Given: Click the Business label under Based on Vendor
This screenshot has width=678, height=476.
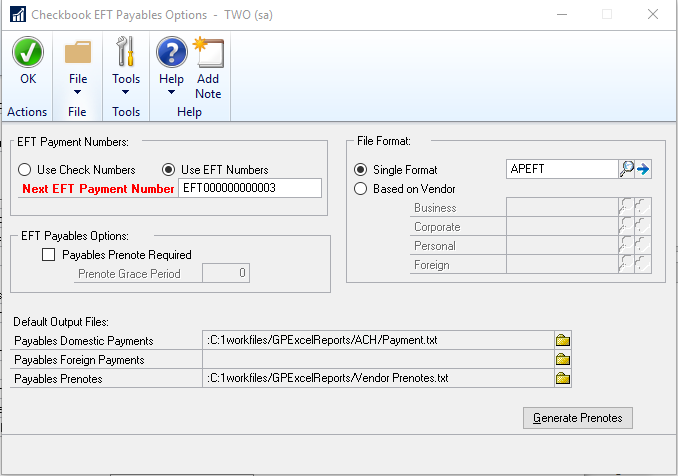Looking at the screenshot, I should click(x=435, y=208).
